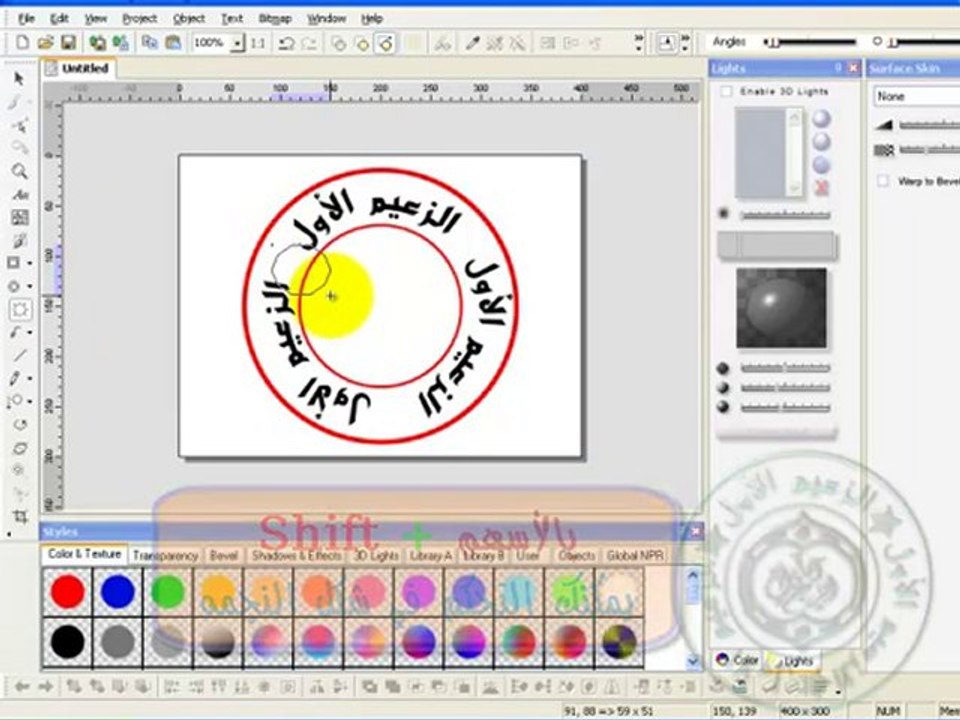Select the rectangle shape tool
Viewport: 960px width, 720px height.
14,263
